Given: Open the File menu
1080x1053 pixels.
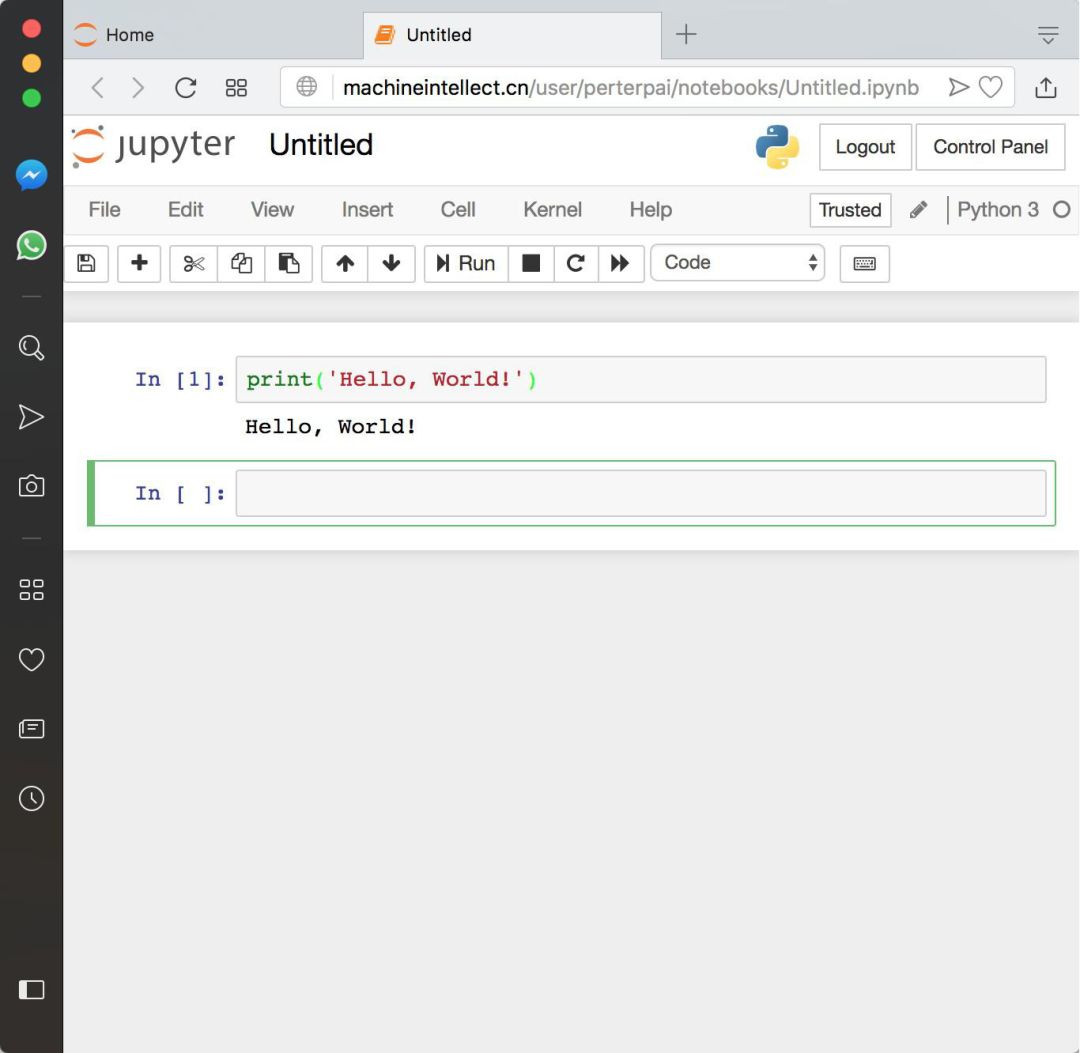Looking at the screenshot, I should tap(105, 209).
